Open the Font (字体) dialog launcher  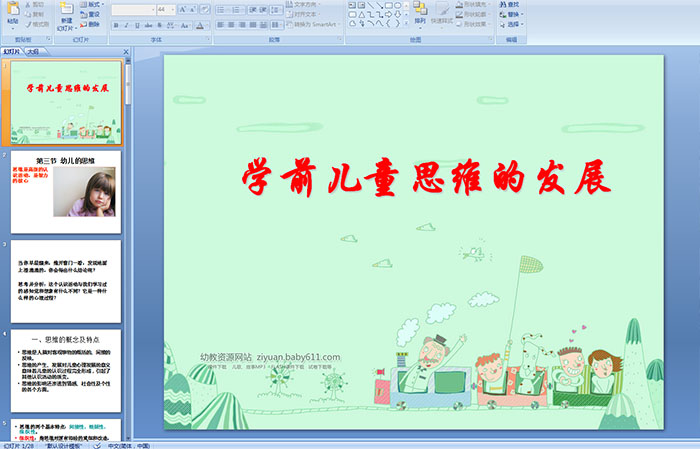(x=208, y=40)
